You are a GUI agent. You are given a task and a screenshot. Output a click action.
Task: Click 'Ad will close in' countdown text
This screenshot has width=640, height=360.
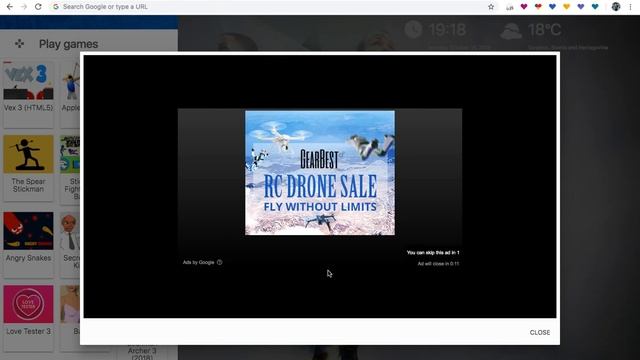(438, 264)
